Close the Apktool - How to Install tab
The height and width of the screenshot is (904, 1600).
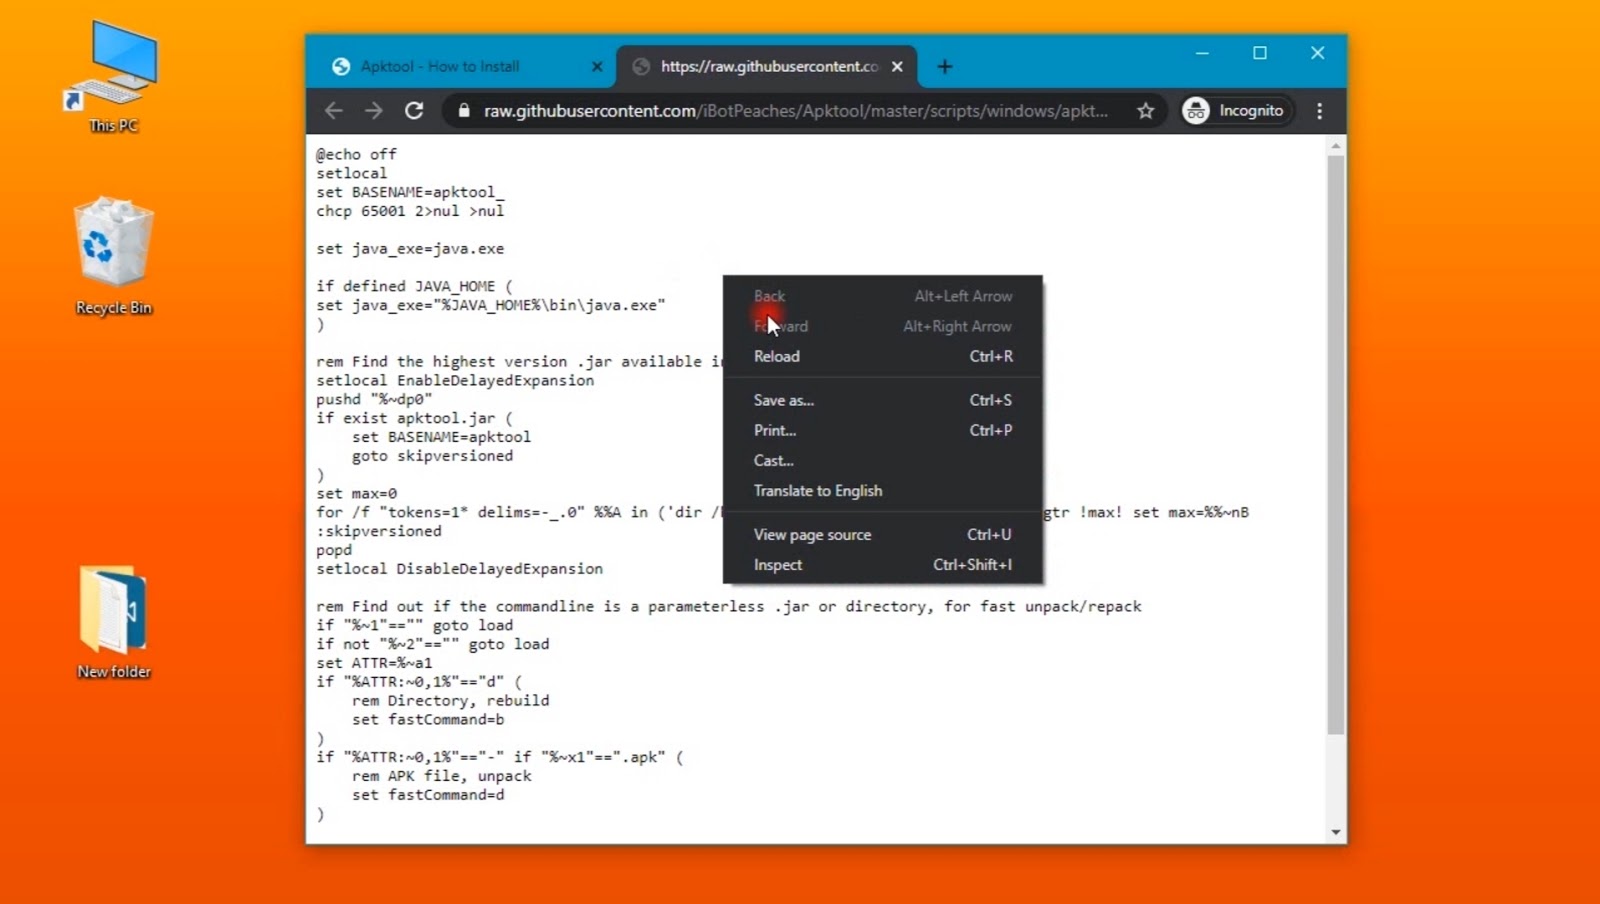597,66
